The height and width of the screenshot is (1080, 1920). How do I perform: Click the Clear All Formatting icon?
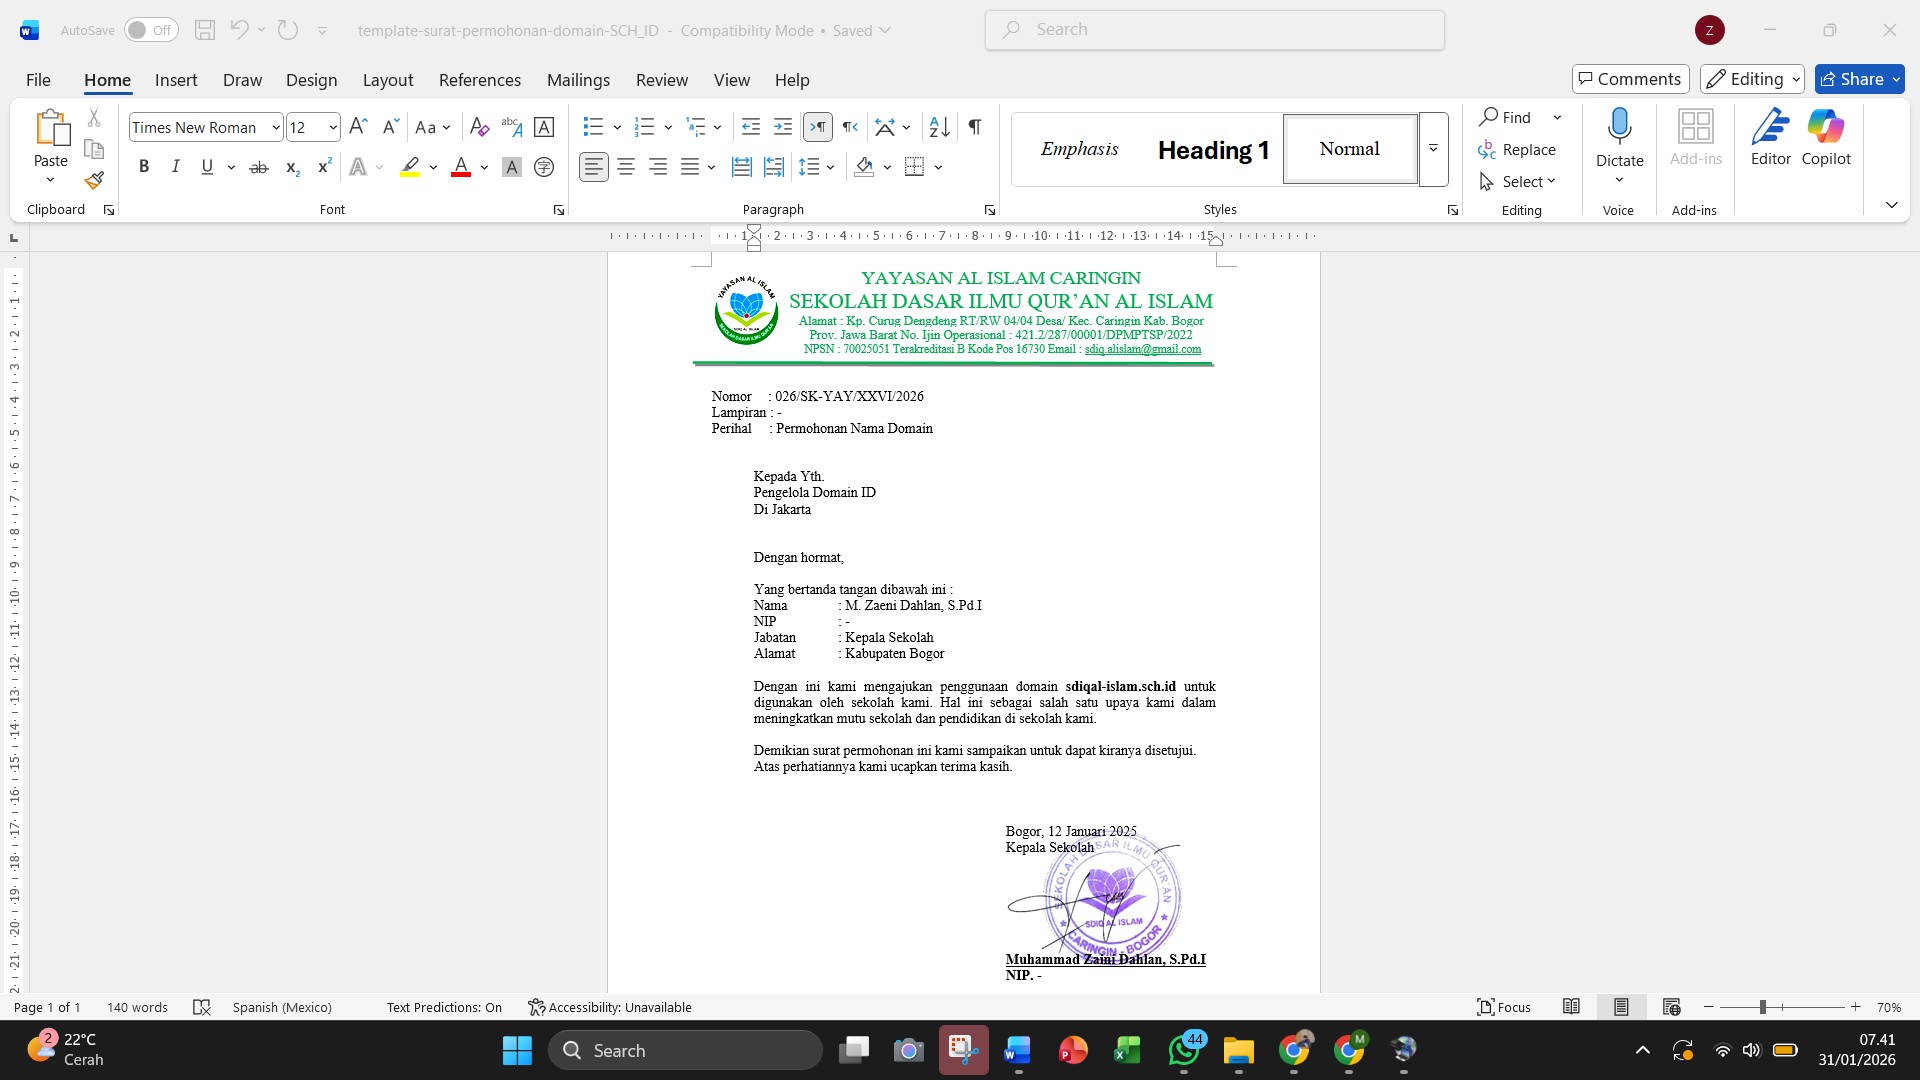(x=479, y=127)
